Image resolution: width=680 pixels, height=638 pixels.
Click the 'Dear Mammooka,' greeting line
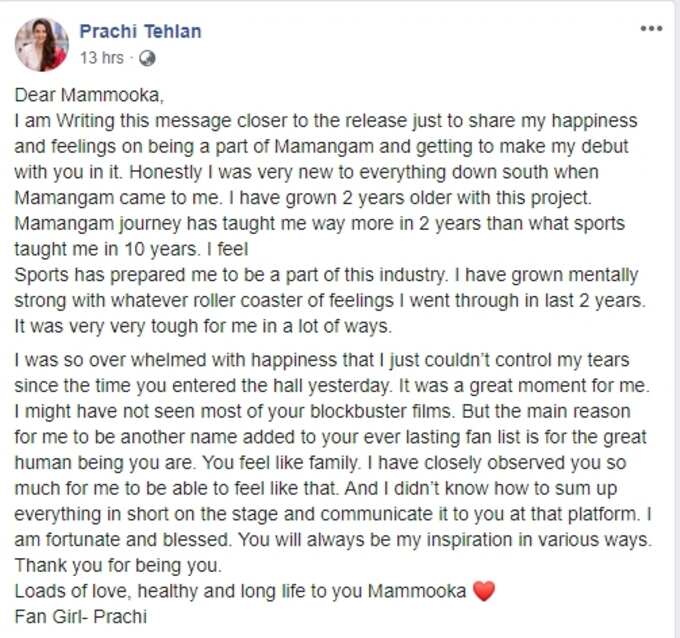(x=89, y=95)
